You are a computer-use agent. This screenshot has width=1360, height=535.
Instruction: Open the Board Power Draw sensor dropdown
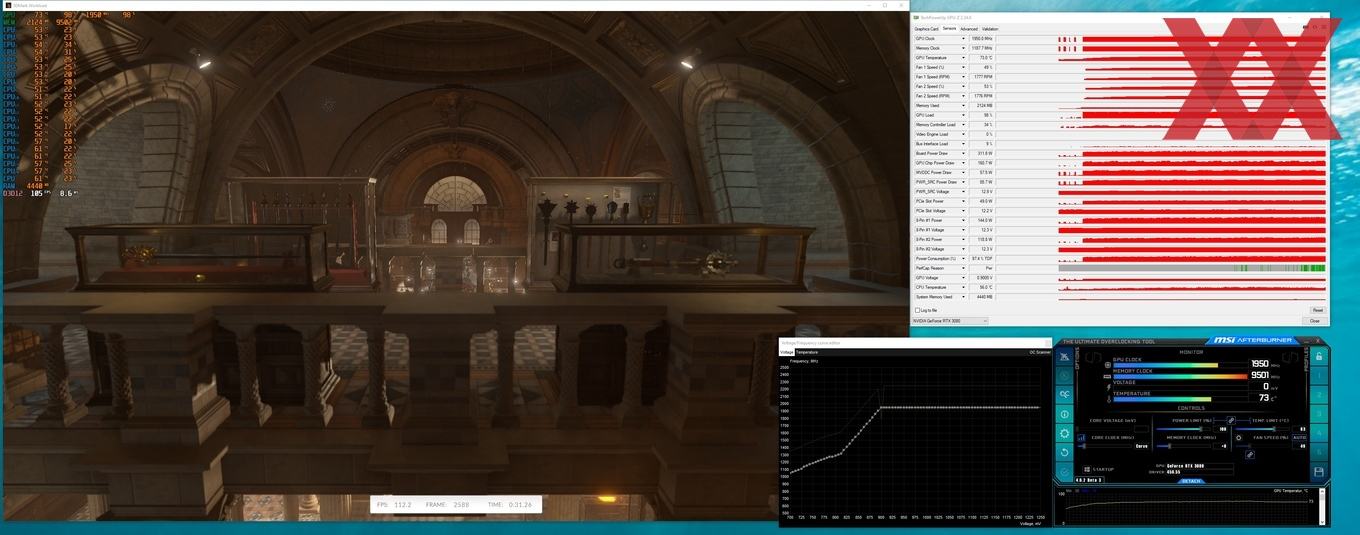(964, 153)
